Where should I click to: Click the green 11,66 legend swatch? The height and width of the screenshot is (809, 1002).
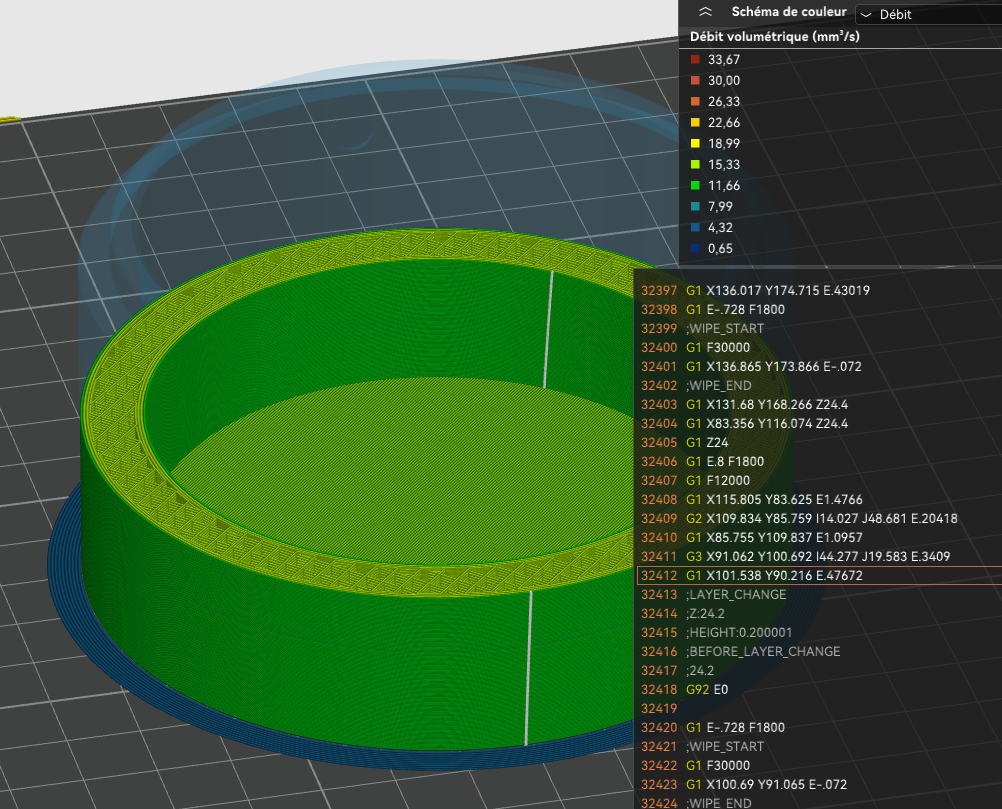(696, 186)
